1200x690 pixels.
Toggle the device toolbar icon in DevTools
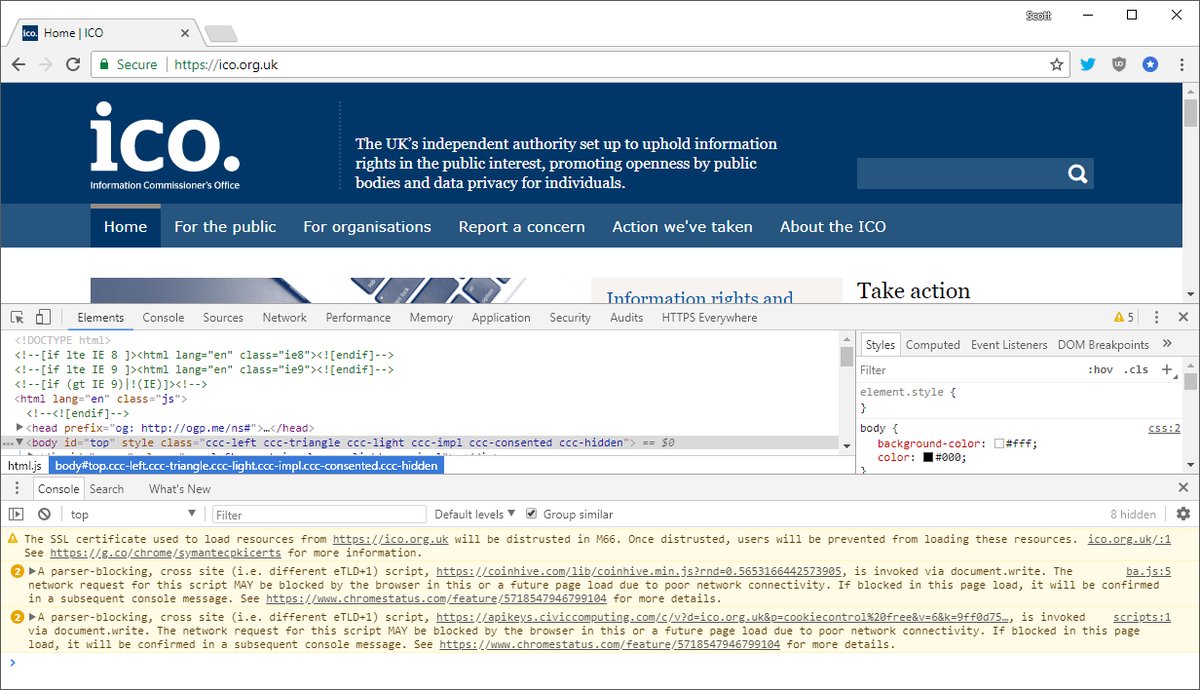coord(43,317)
